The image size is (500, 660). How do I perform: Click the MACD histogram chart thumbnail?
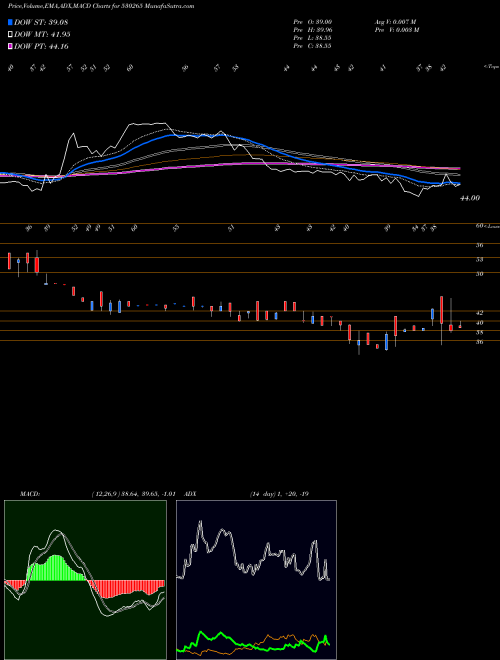coord(85,580)
